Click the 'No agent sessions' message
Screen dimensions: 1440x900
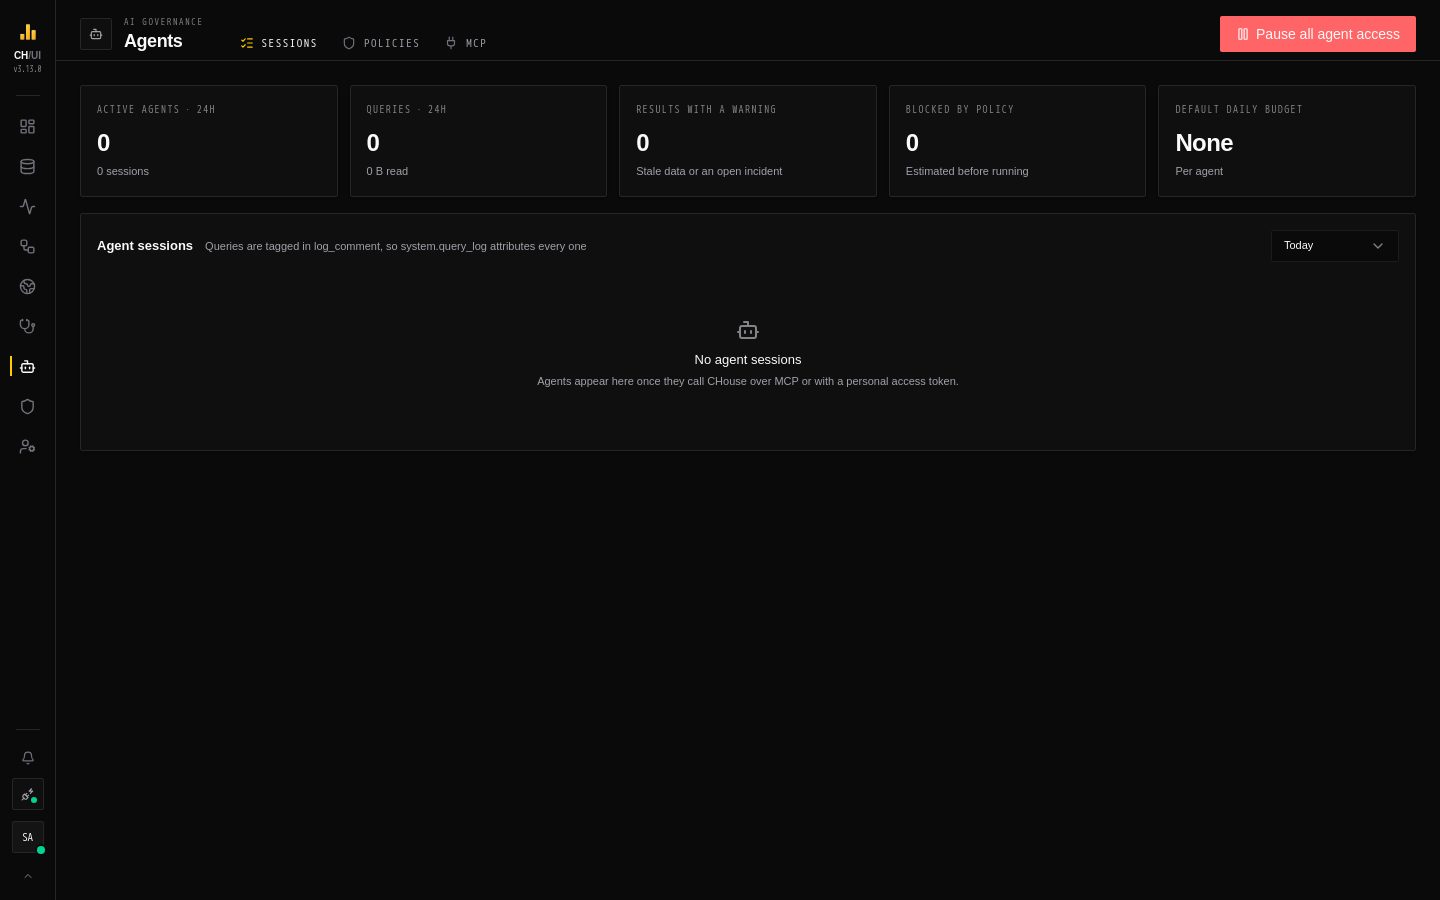click(x=748, y=360)
